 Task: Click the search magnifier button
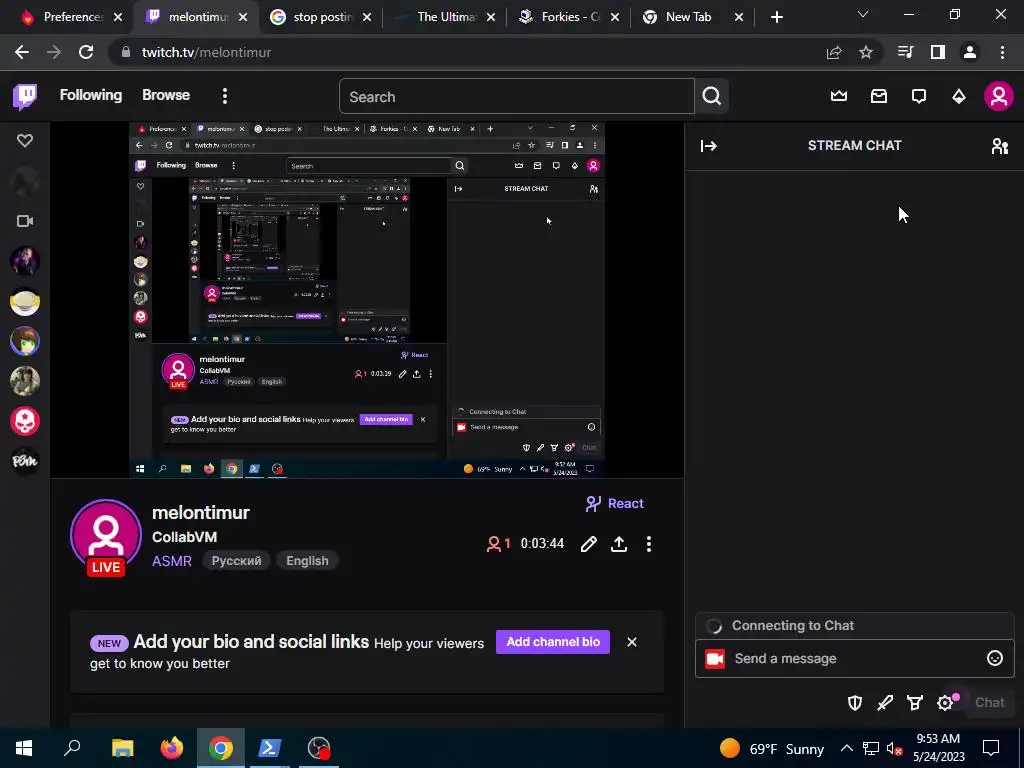click(x=712, y=97)
